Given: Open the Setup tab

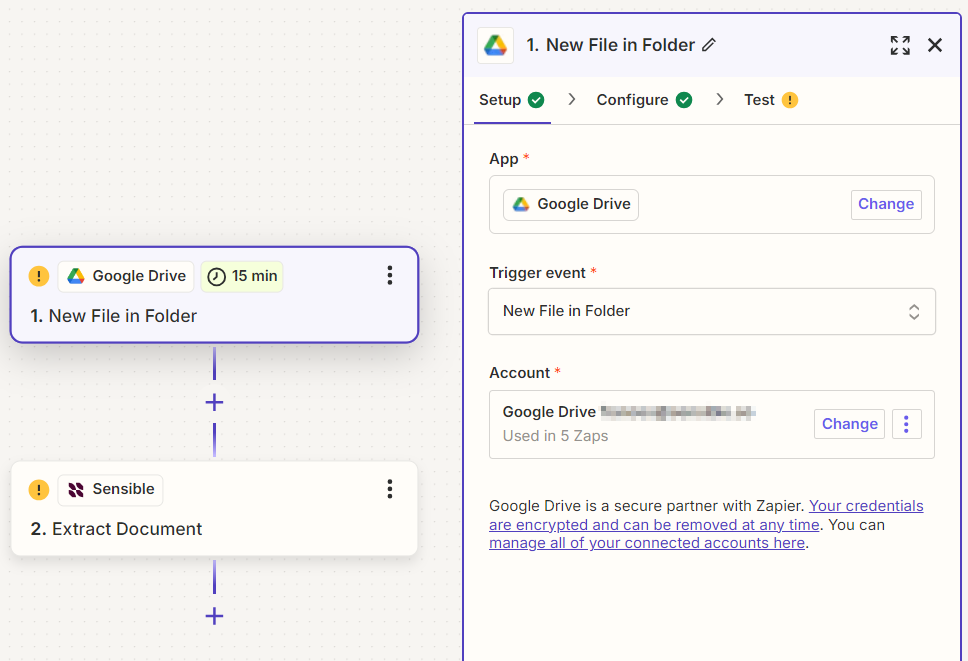Looking at the screenshot, I should [512, 100].
